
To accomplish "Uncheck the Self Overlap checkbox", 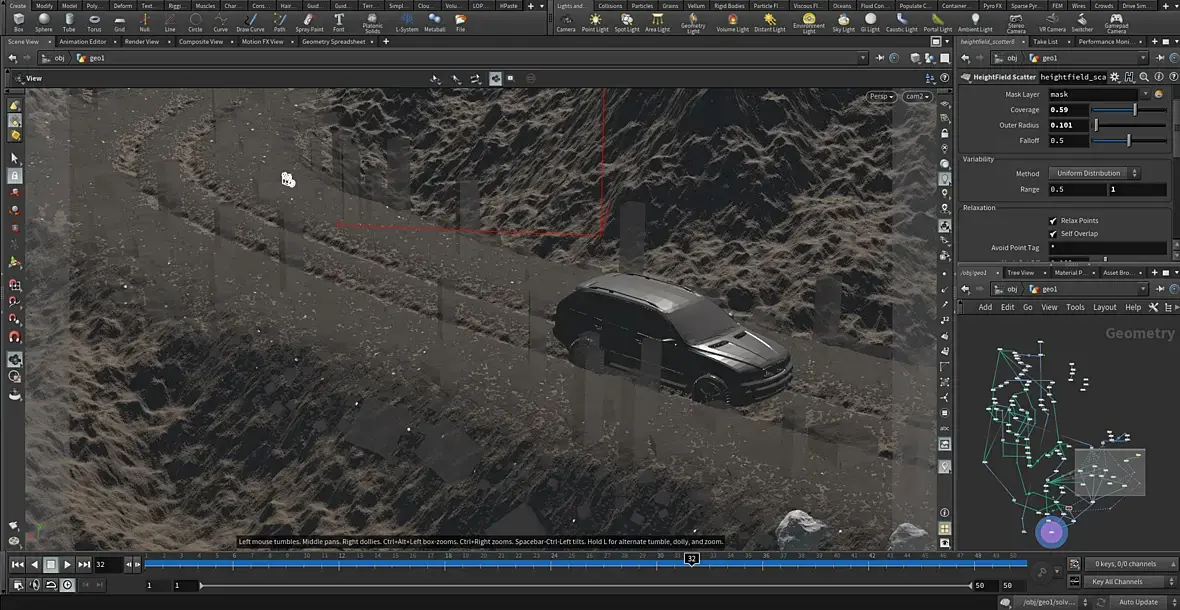I will point(1053,233).
